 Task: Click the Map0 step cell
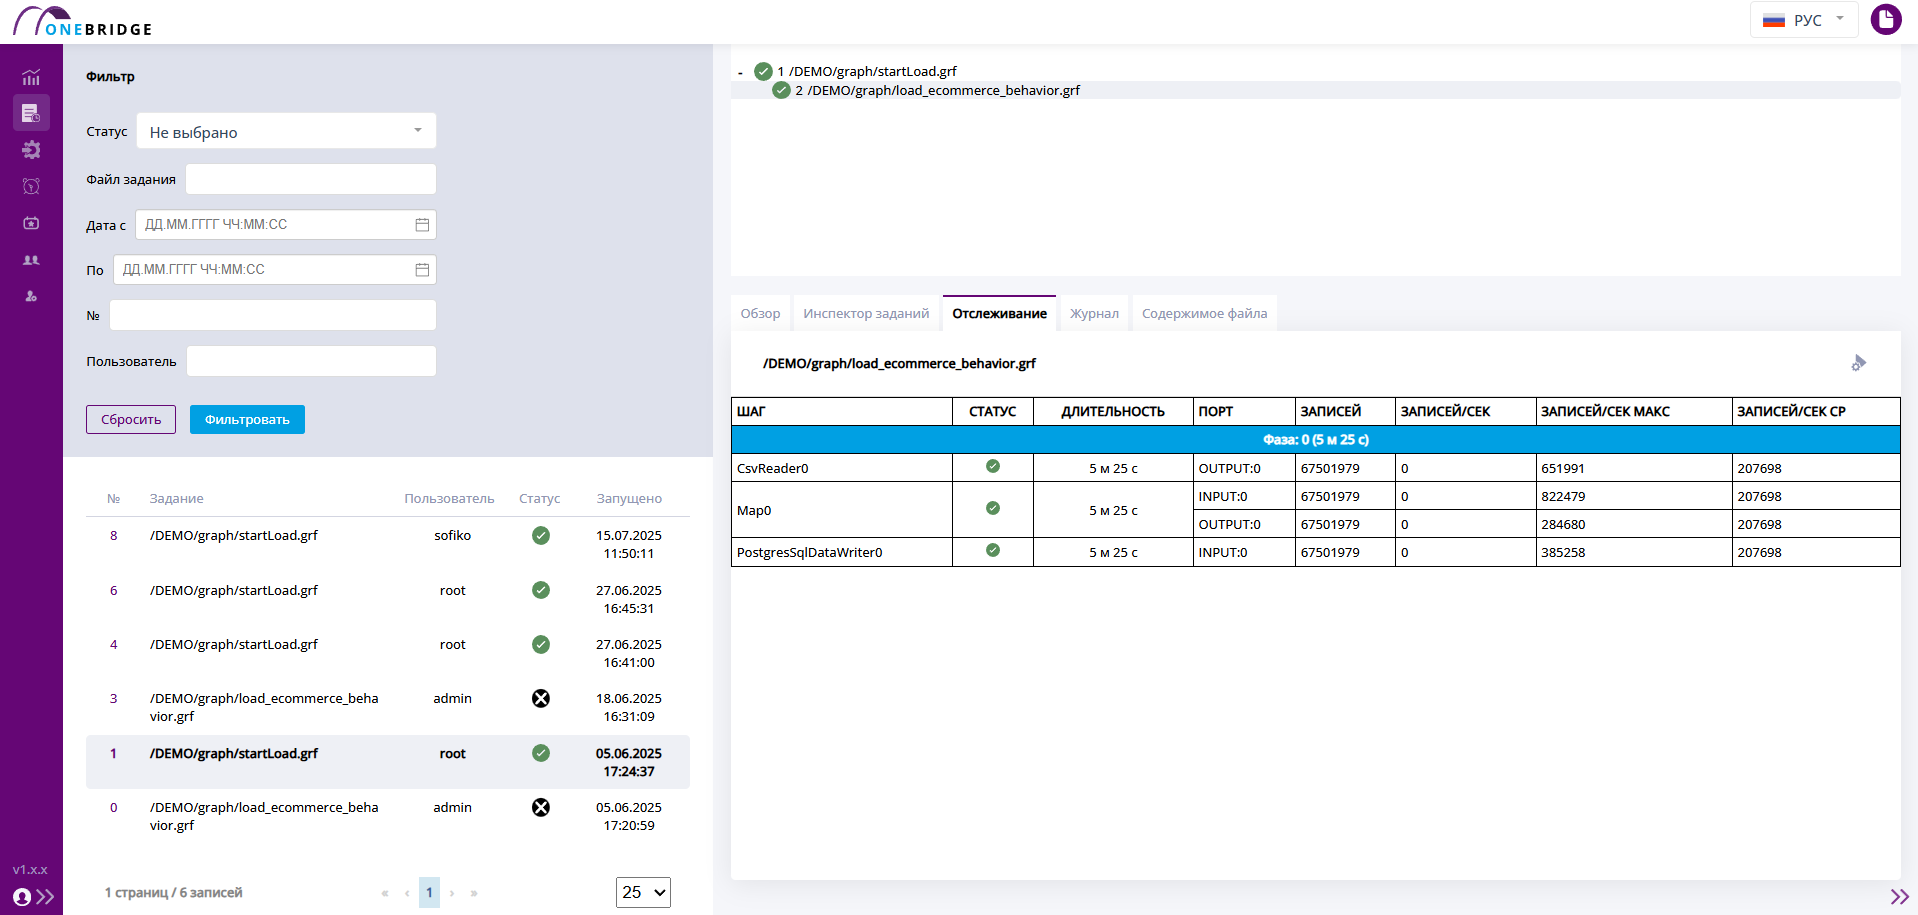(x=842, y=510)
